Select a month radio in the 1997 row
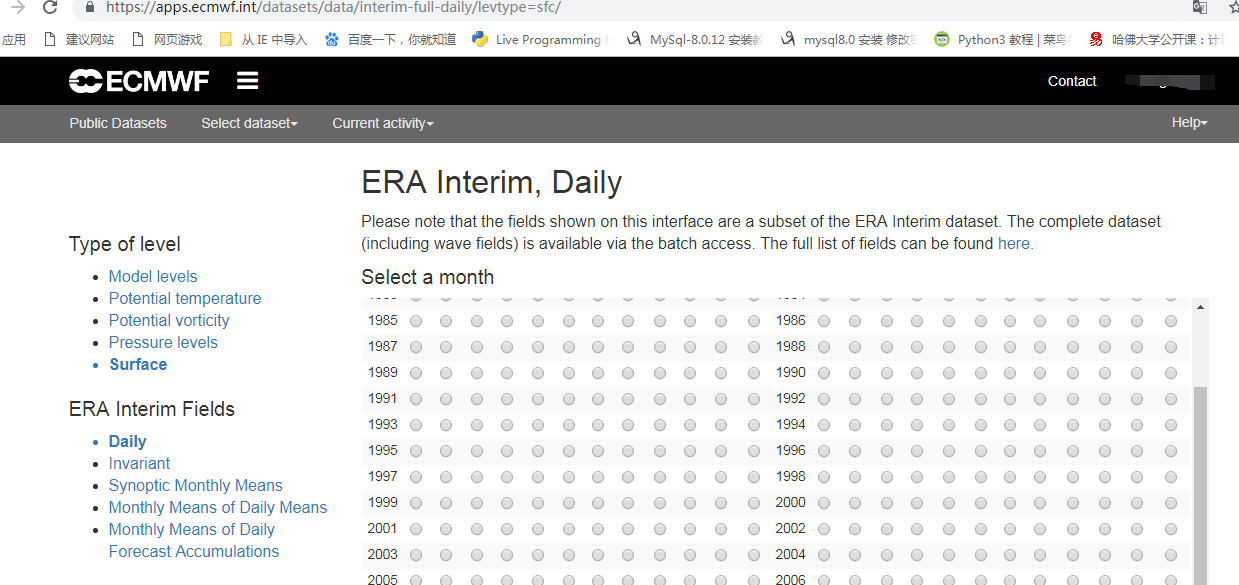The height and width of the screenshot is (585, 1239). 414,476
